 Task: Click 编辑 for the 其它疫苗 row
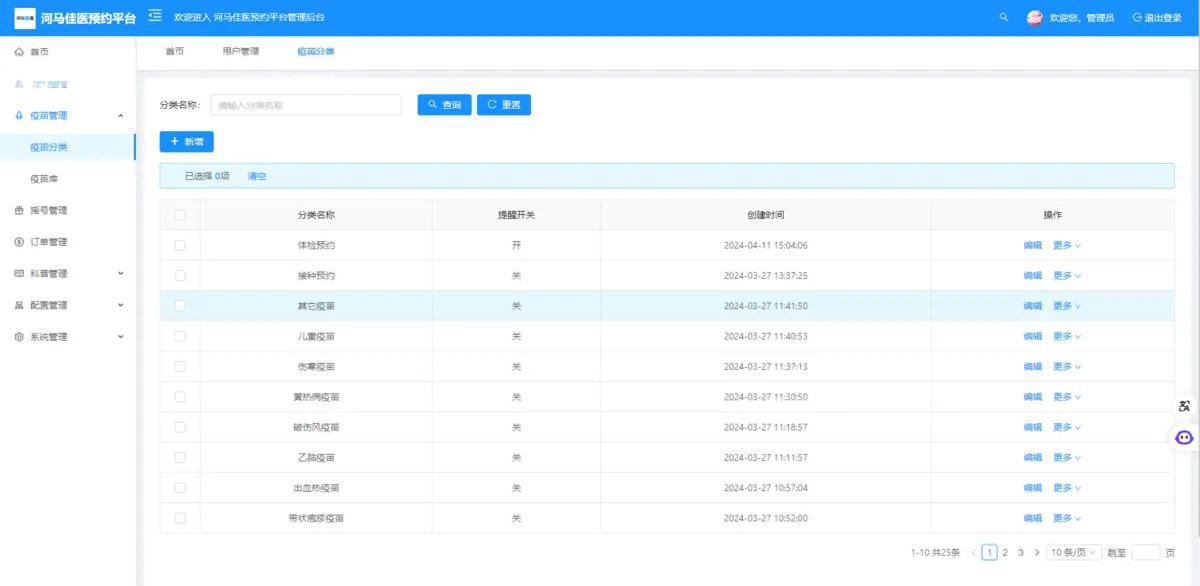tap(1032, 306)
